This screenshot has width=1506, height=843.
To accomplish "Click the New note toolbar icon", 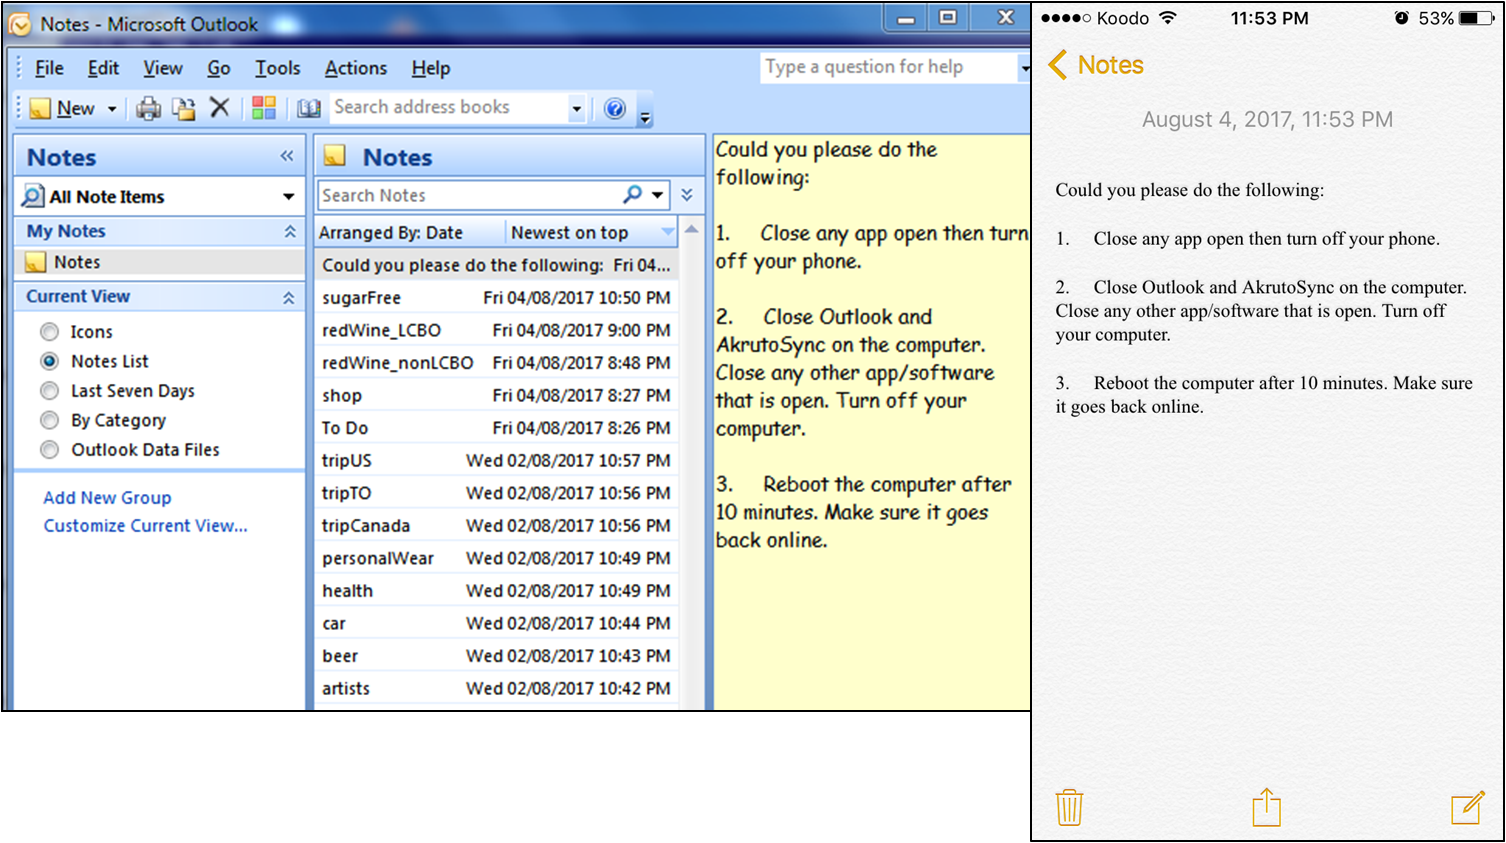I will (40, 109).
